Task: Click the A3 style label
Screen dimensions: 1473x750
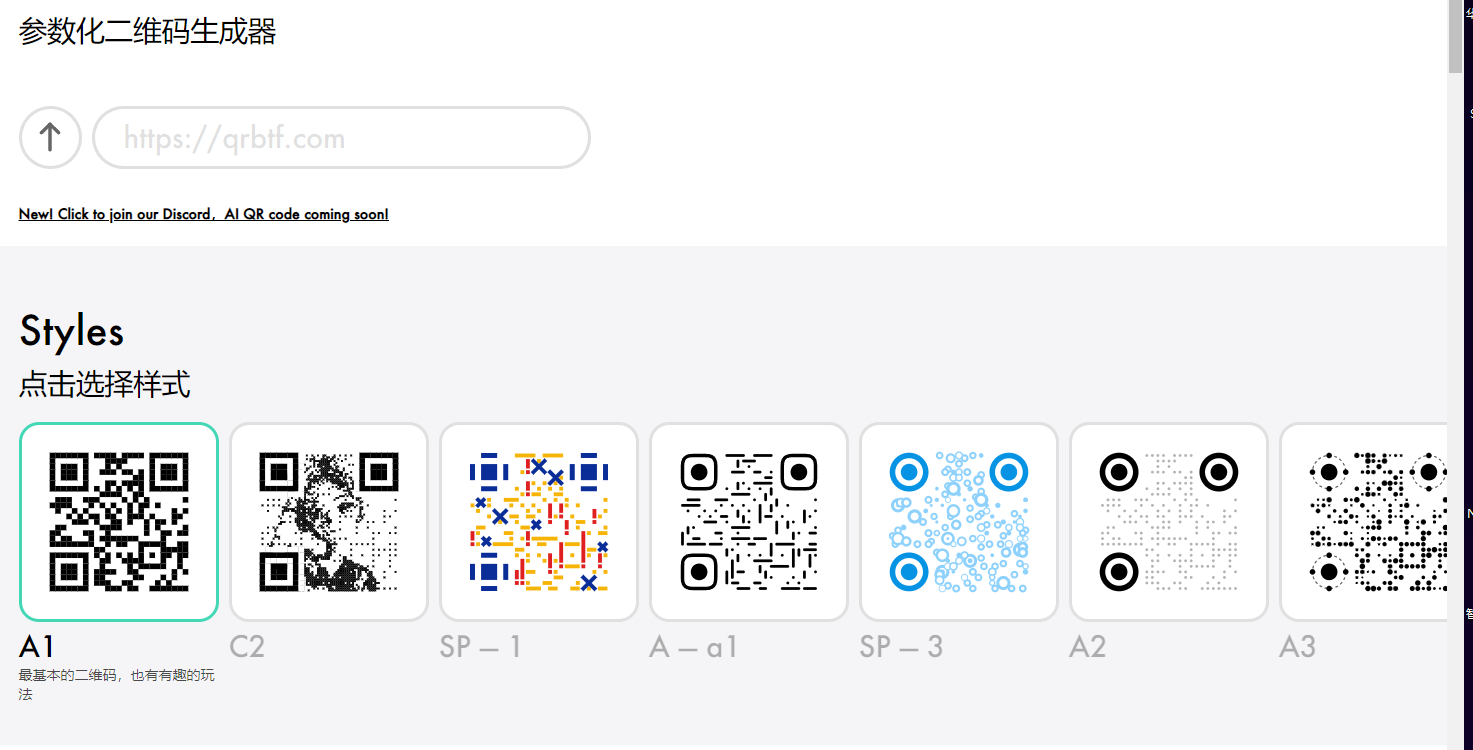Action: (1297, 647)
